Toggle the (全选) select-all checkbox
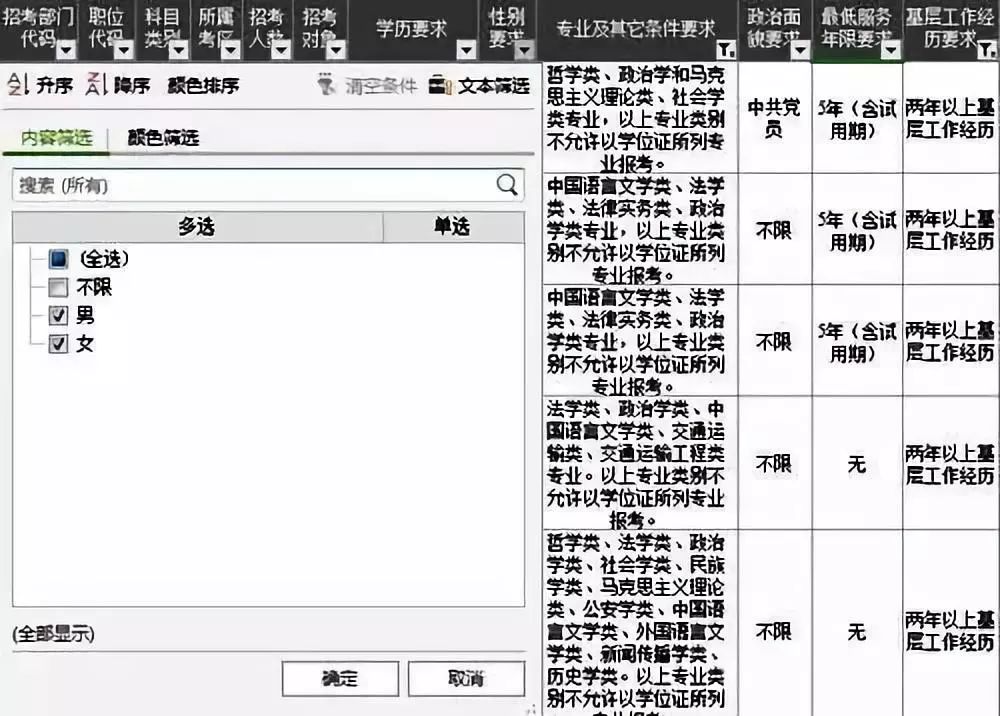The width and height of the screenshot is (1000, 716). pyautogui.click(x=58, y=259)
